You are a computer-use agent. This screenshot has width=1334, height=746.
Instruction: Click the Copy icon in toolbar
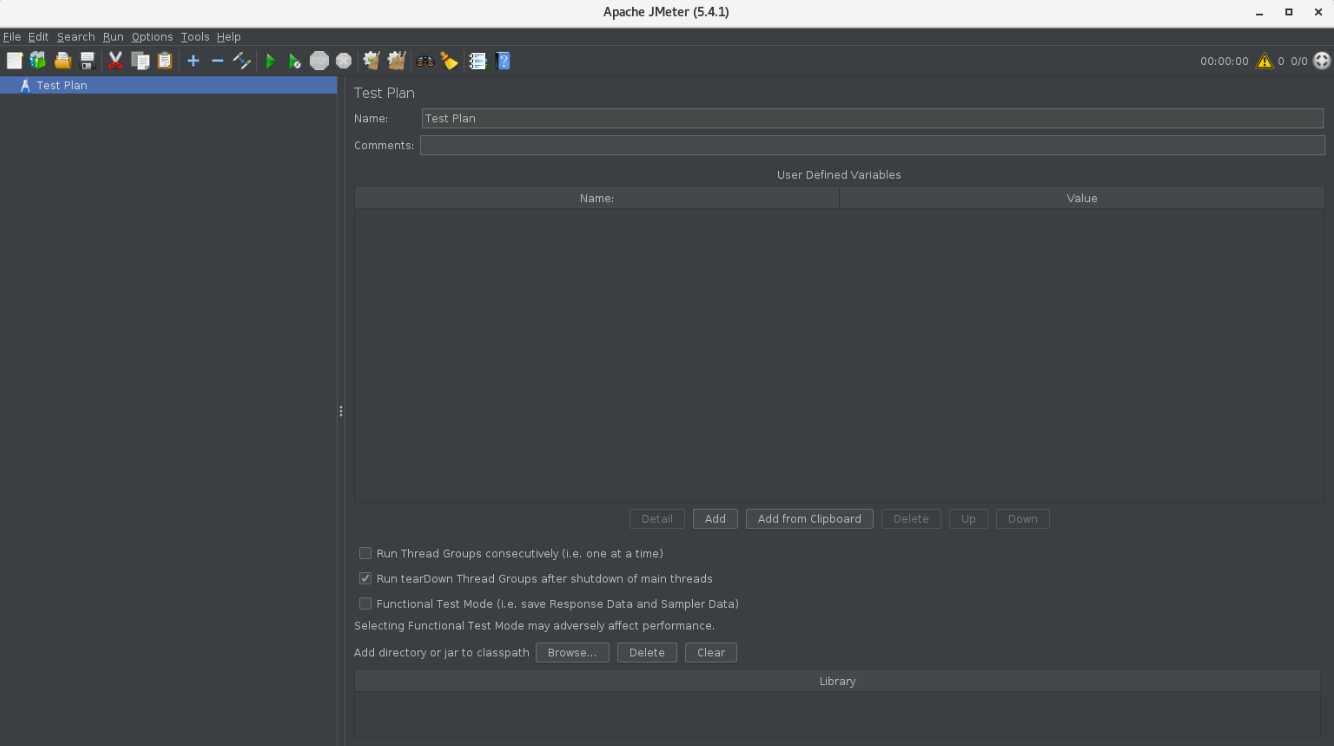[x=140, y=61]
